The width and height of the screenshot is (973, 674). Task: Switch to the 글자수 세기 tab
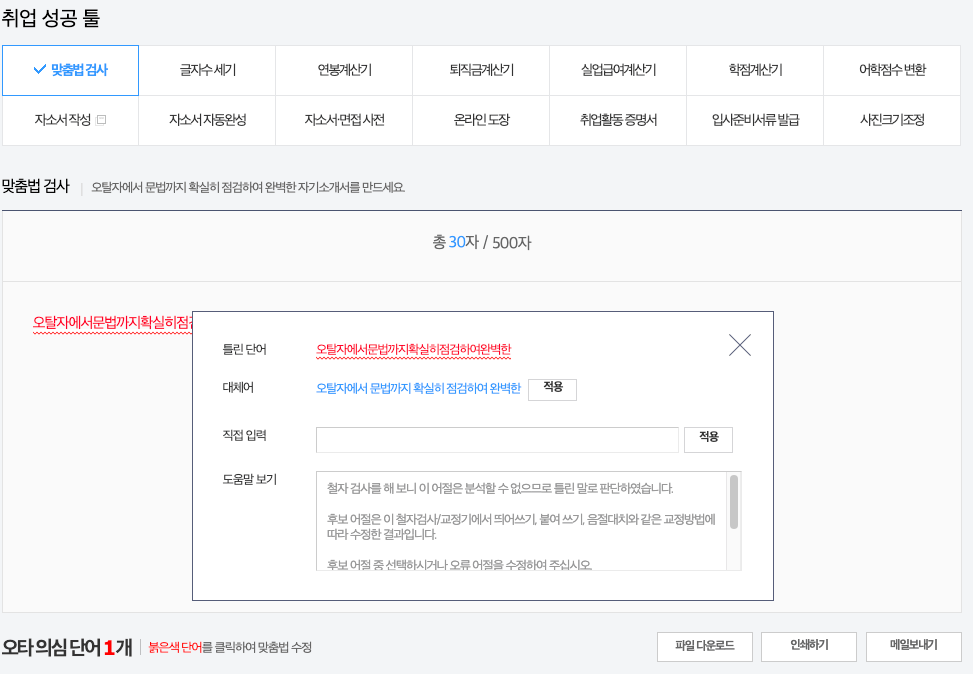(x=207, y=71)
